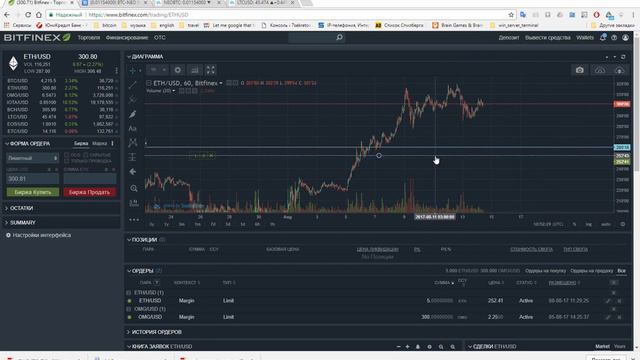Screen dimensions: 640x360
Task: Toggle chart fullscreen mode
Action: pos(211,70)
